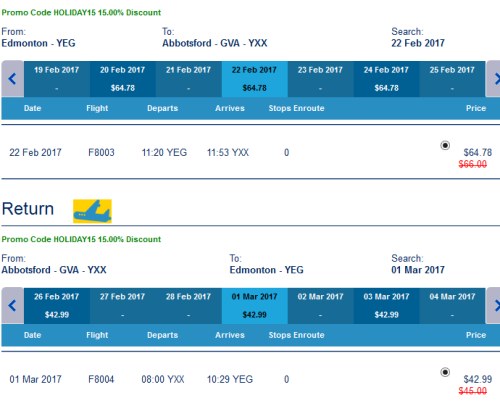The image size is (500, 403).
Task: Click the Price column header in departure table
Action: point(476,108)
